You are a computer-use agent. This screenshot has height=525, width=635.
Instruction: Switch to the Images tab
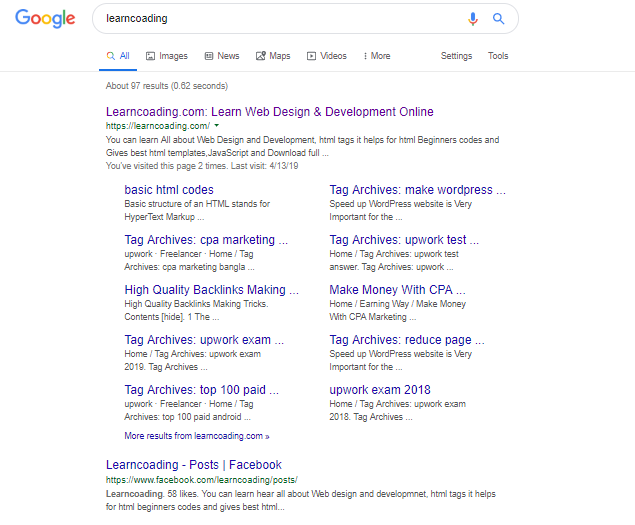pos(167,56)
